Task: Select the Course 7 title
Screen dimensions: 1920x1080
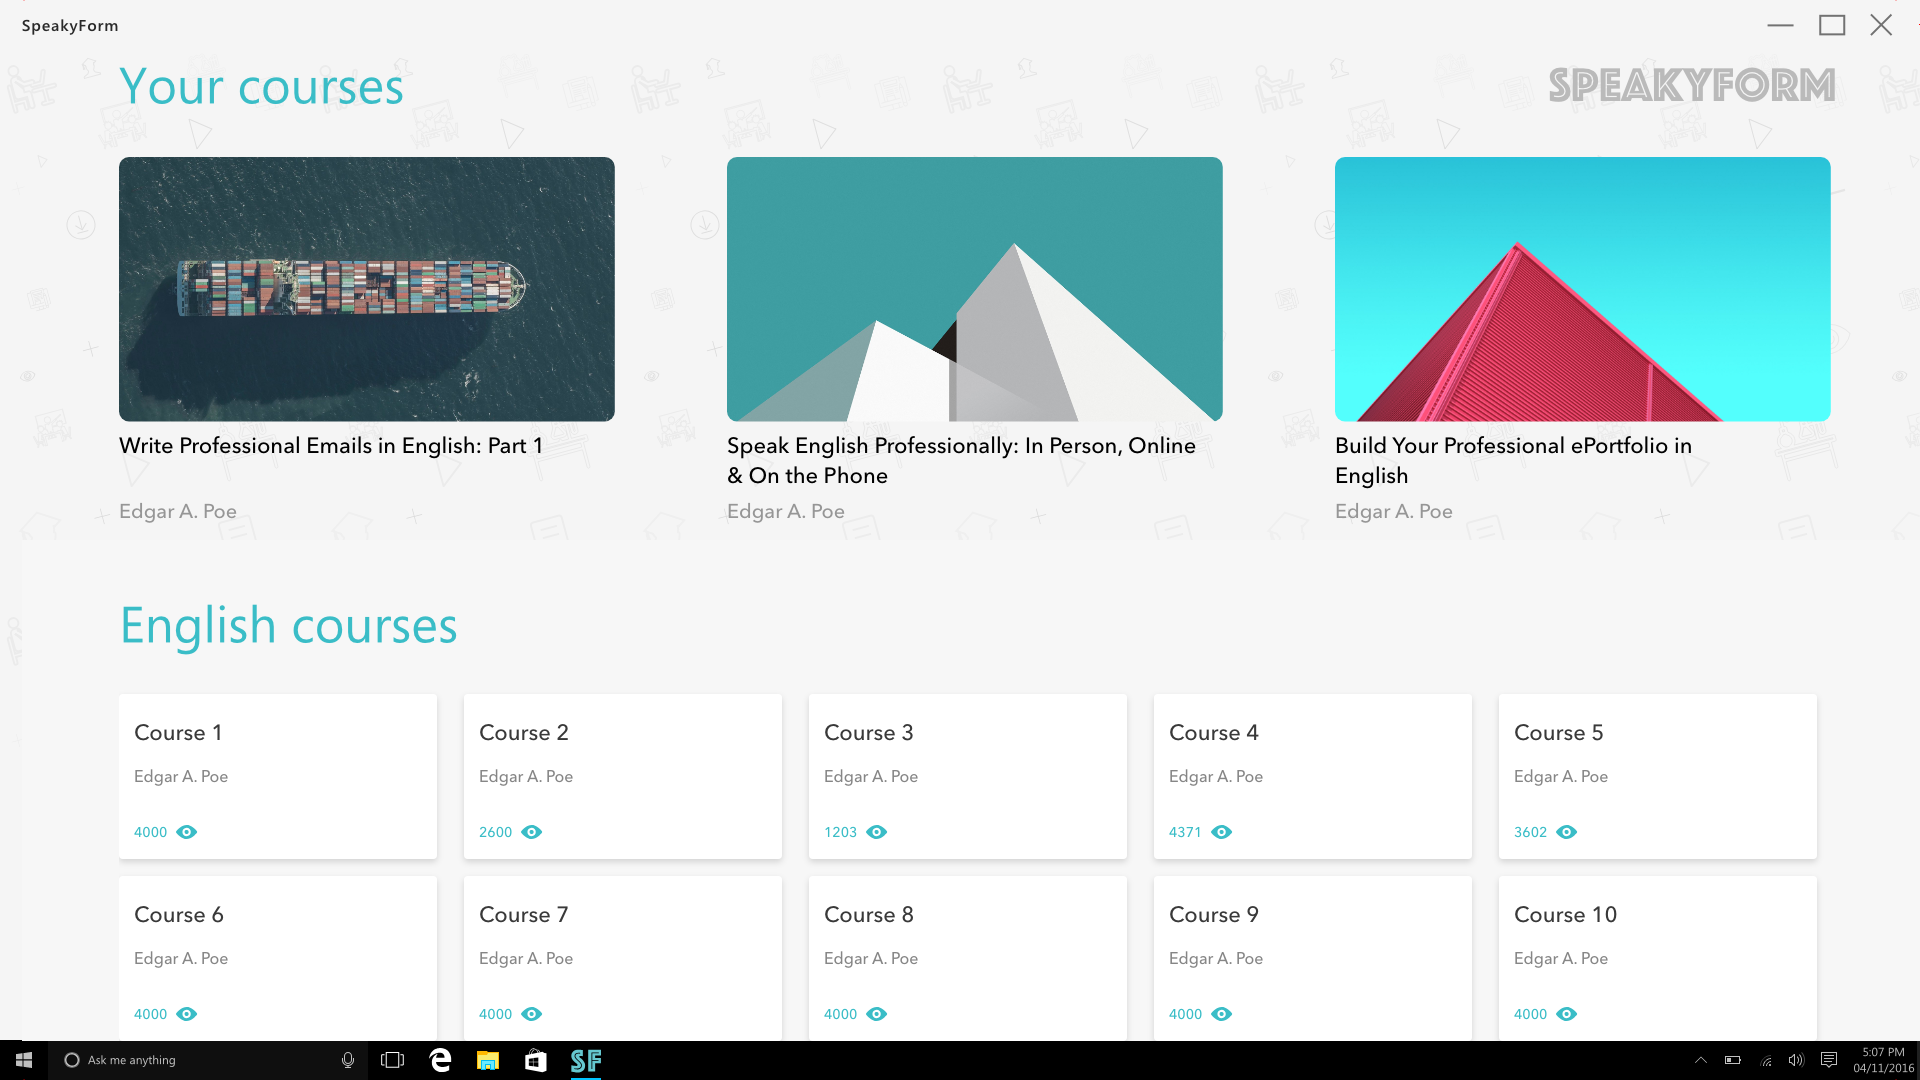Action: tap(524, 915)
